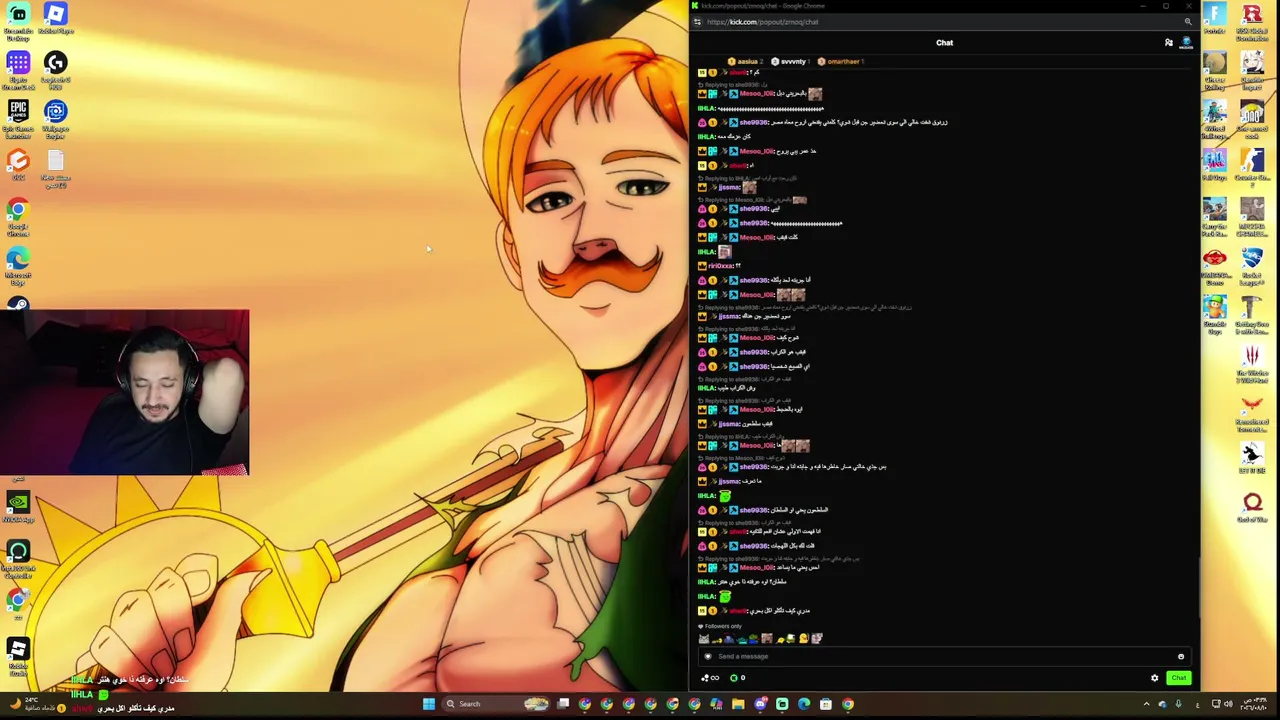Open Microsoft Edge desktop shortcut

point(18,266)
